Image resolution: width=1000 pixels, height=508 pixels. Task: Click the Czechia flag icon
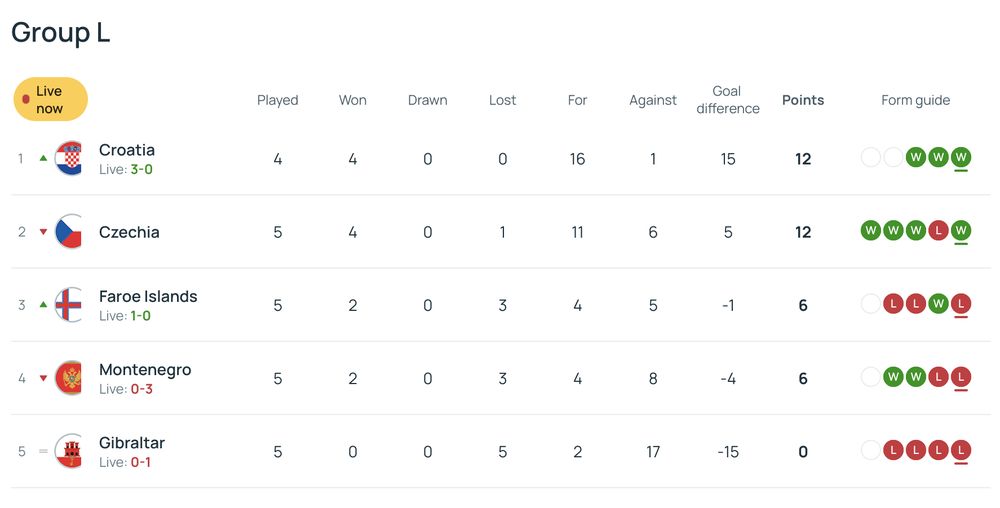click(x=69, y=232)
